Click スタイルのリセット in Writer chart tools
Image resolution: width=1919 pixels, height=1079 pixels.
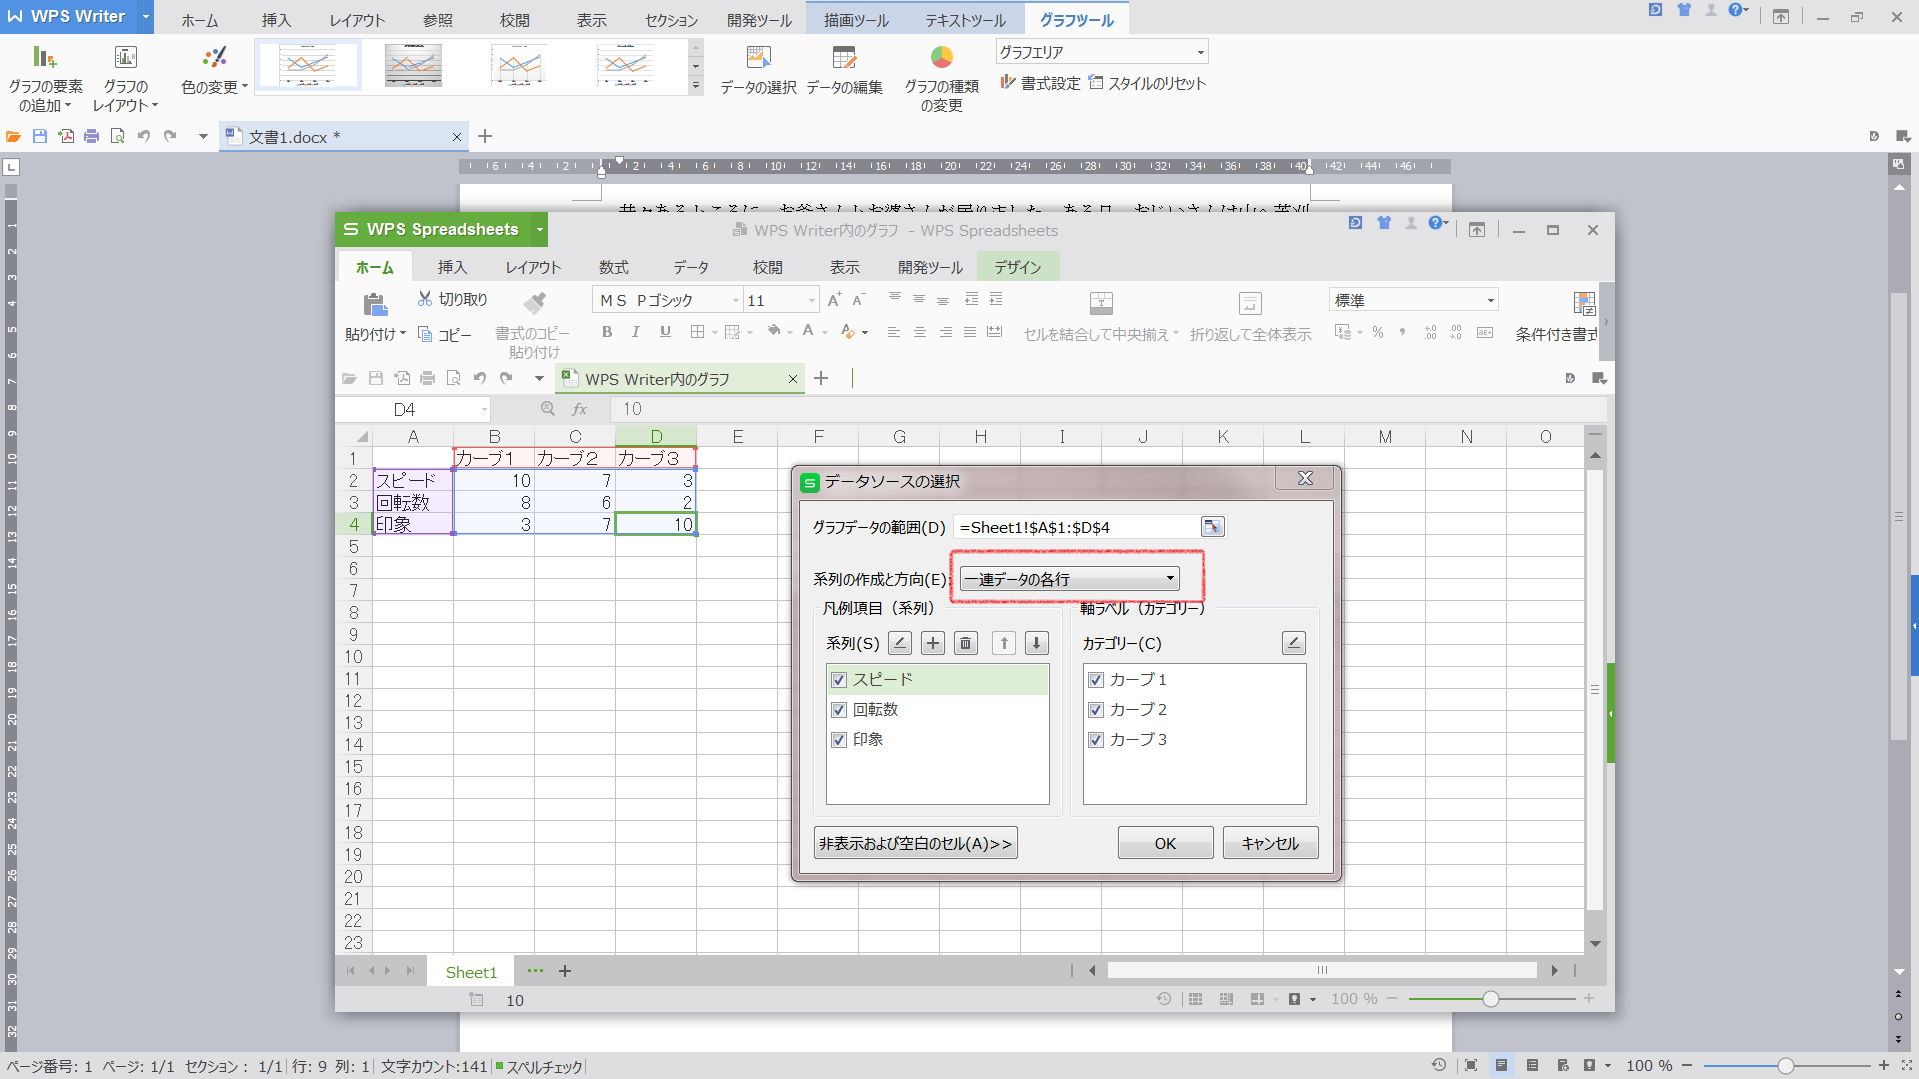pyautogui.click(x=1147, y=83)
